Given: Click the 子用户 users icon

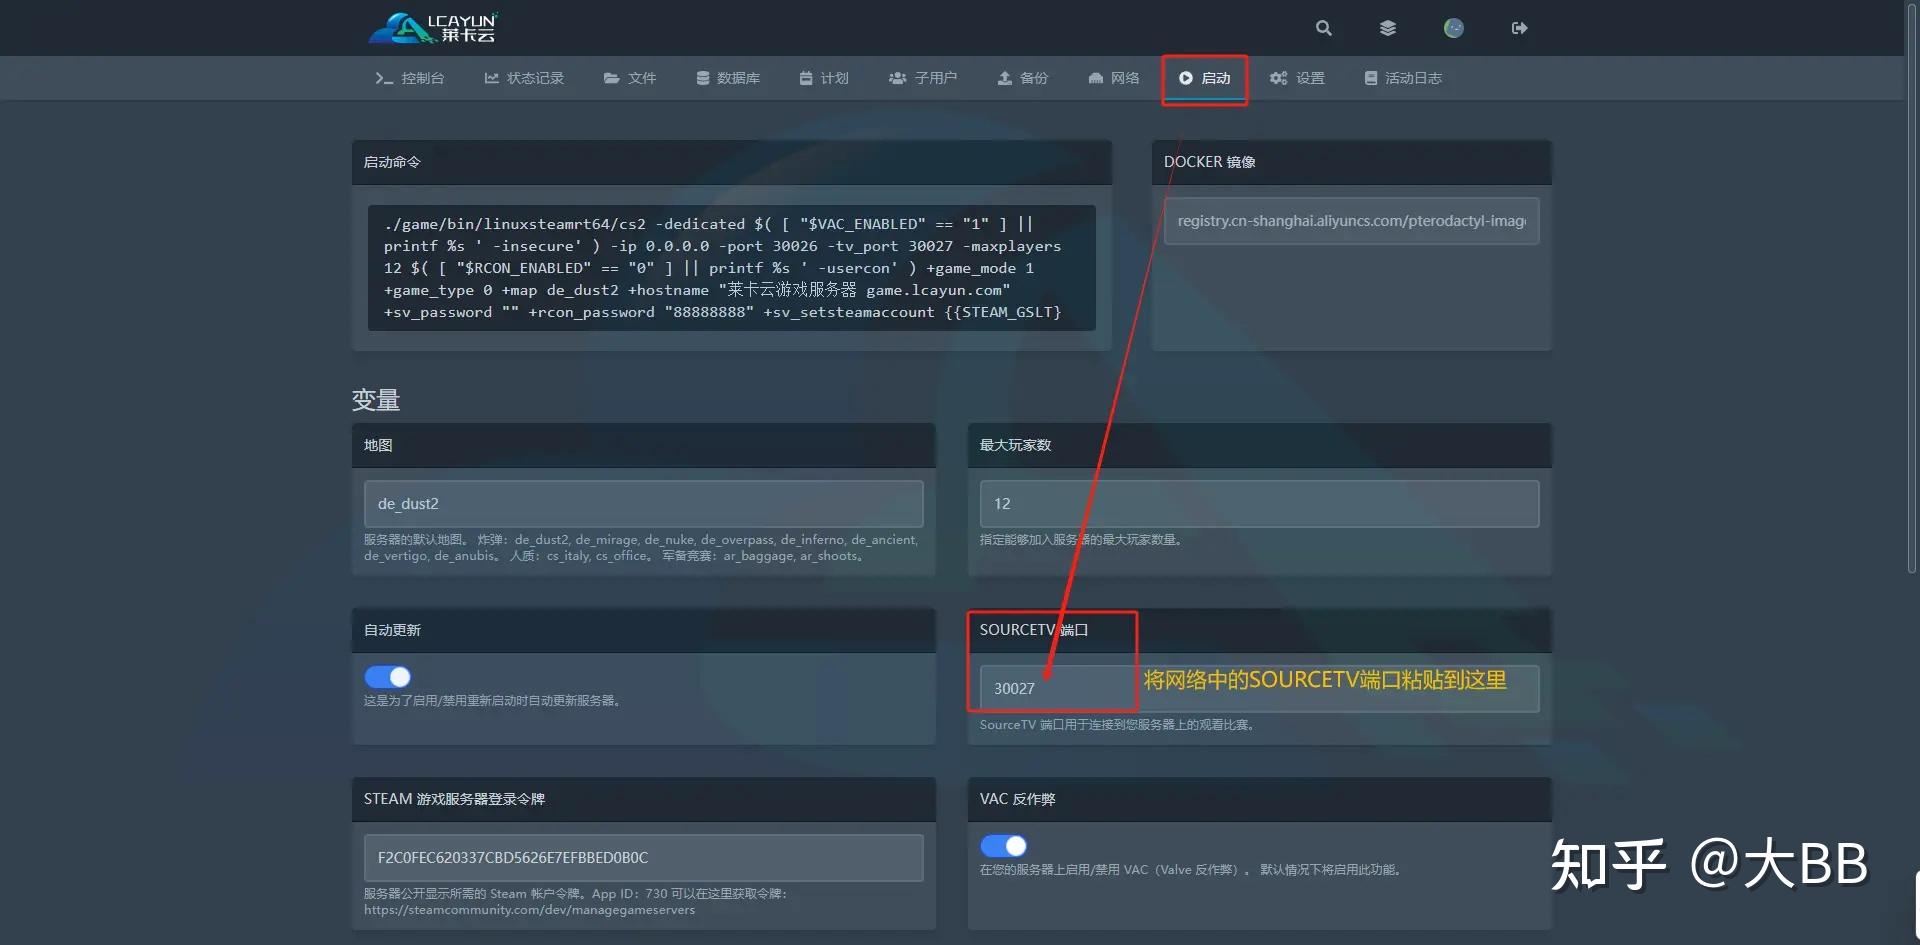Looking at the screenshot, I should [923, 77].
